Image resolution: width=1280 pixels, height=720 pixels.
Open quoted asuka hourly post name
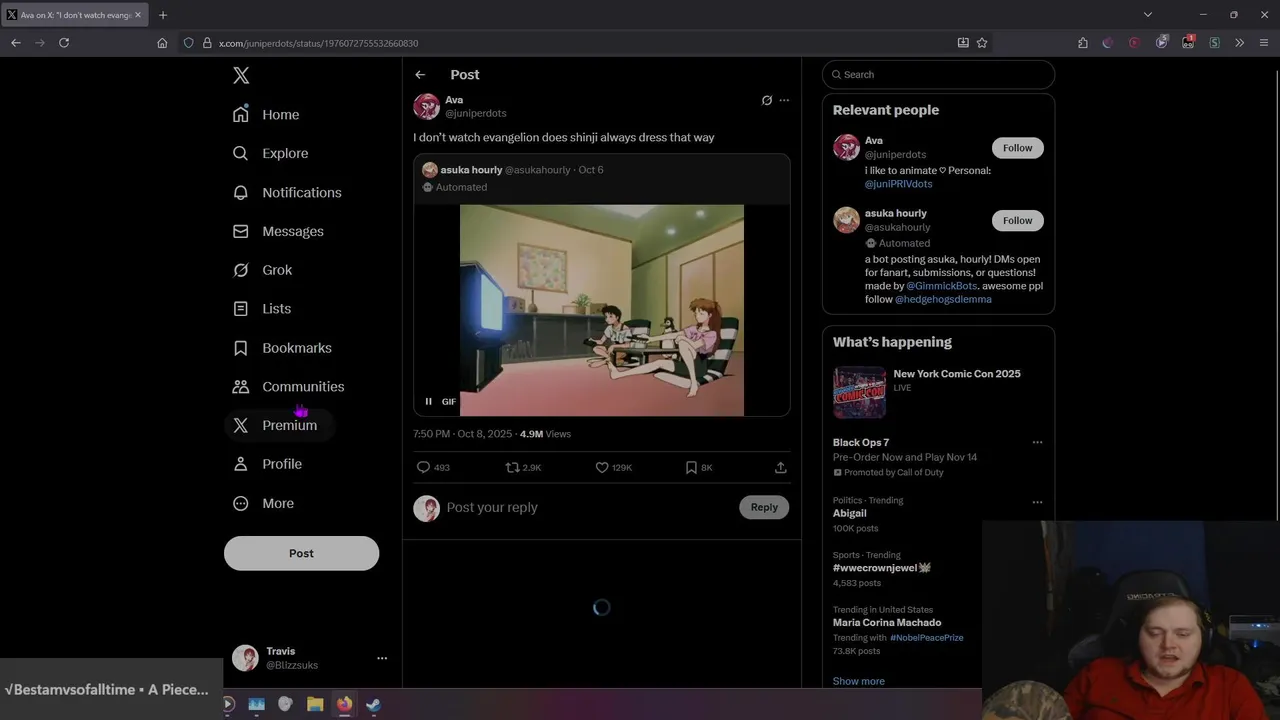(x=471, y=170)
